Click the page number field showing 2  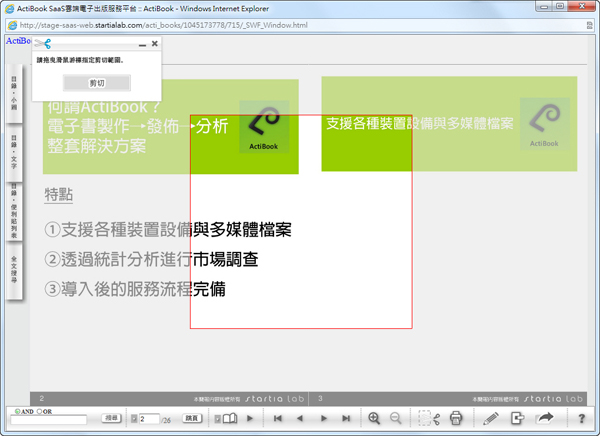pyautogui.click(x=149, y=419)
